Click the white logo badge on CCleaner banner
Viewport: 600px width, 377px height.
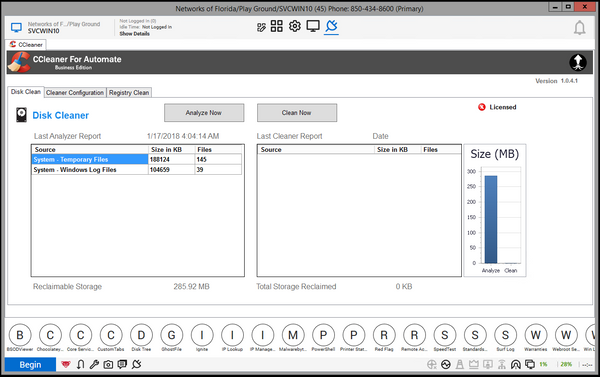[578, 62]
